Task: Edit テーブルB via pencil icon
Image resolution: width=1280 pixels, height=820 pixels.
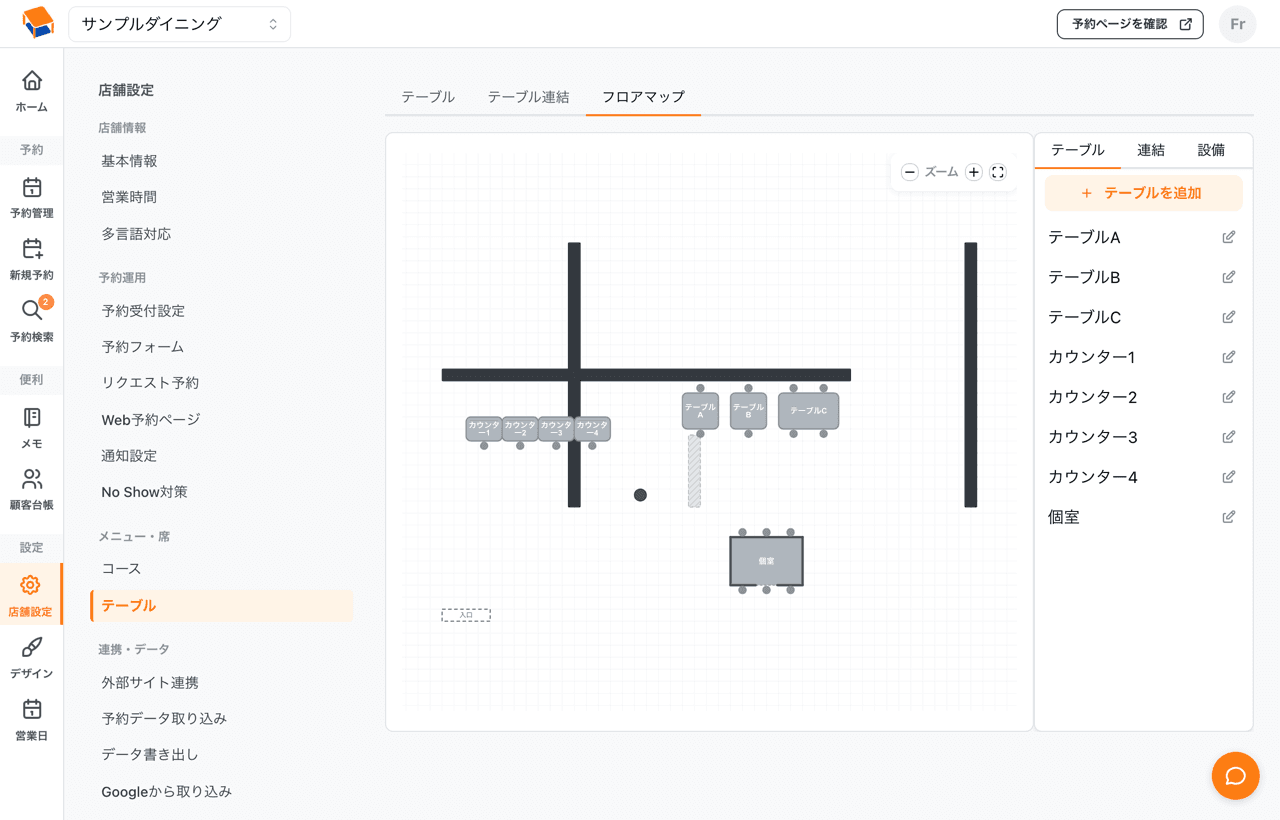Action: click(x=1229, y=277)
